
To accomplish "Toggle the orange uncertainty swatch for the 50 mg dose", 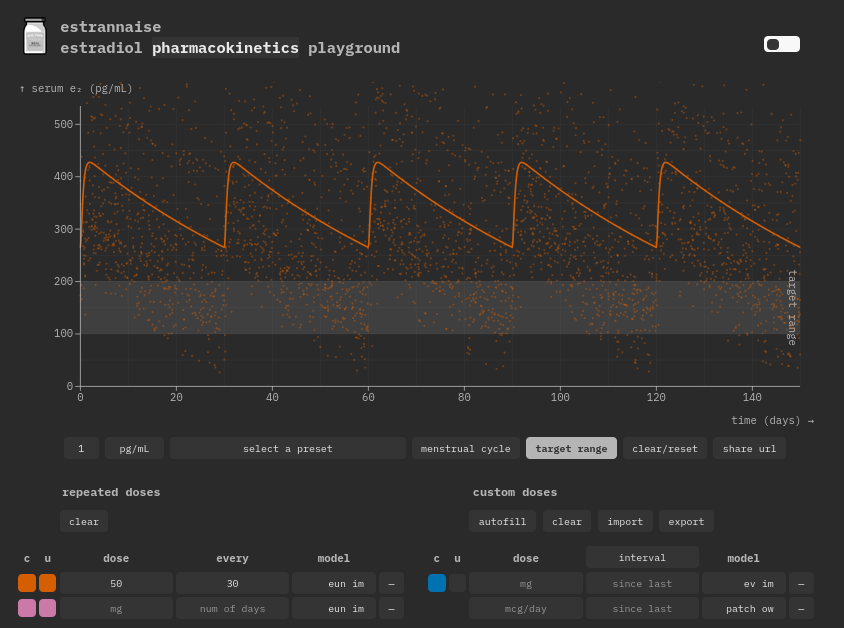I will tap(47, 583).
